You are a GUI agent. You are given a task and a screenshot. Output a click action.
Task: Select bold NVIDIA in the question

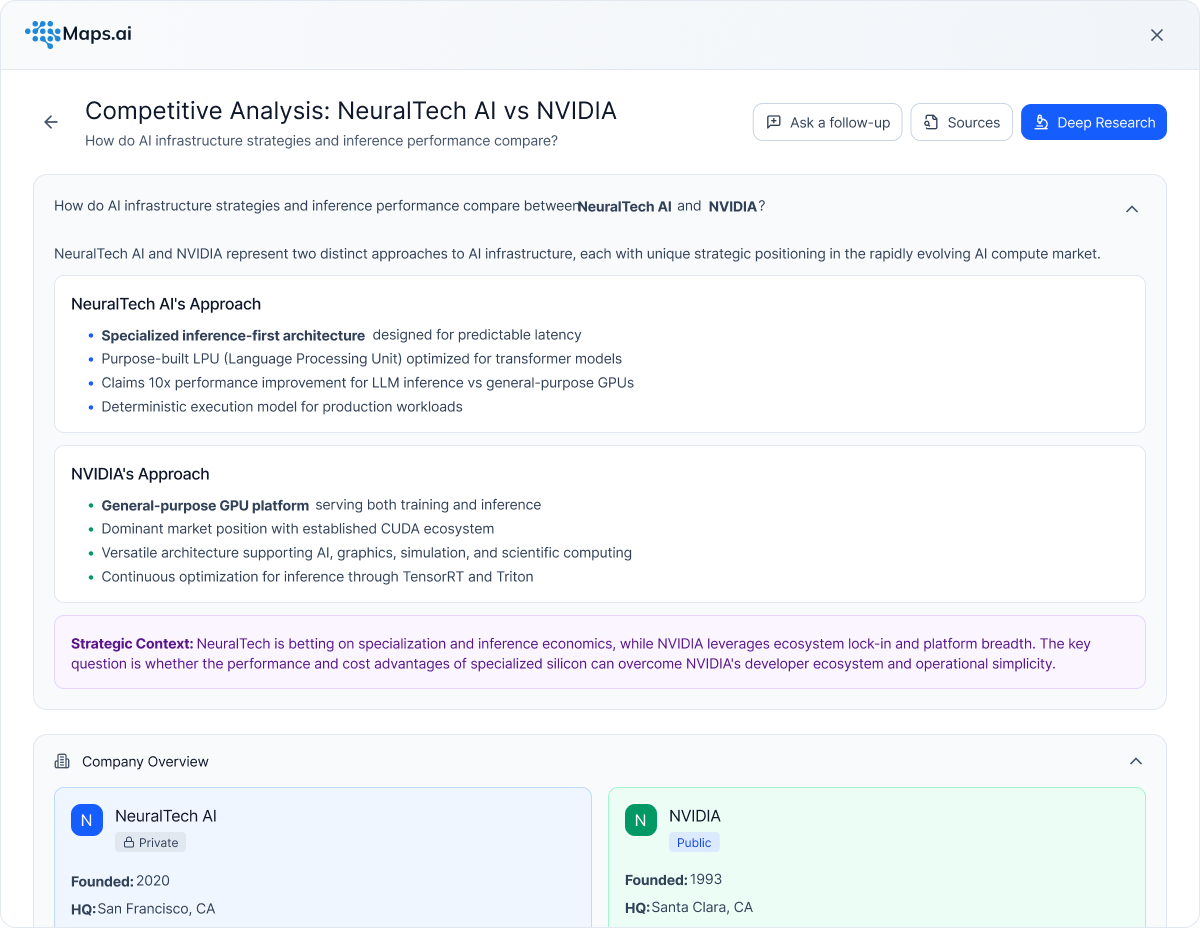pyautogui.click(x=732, y=207)
